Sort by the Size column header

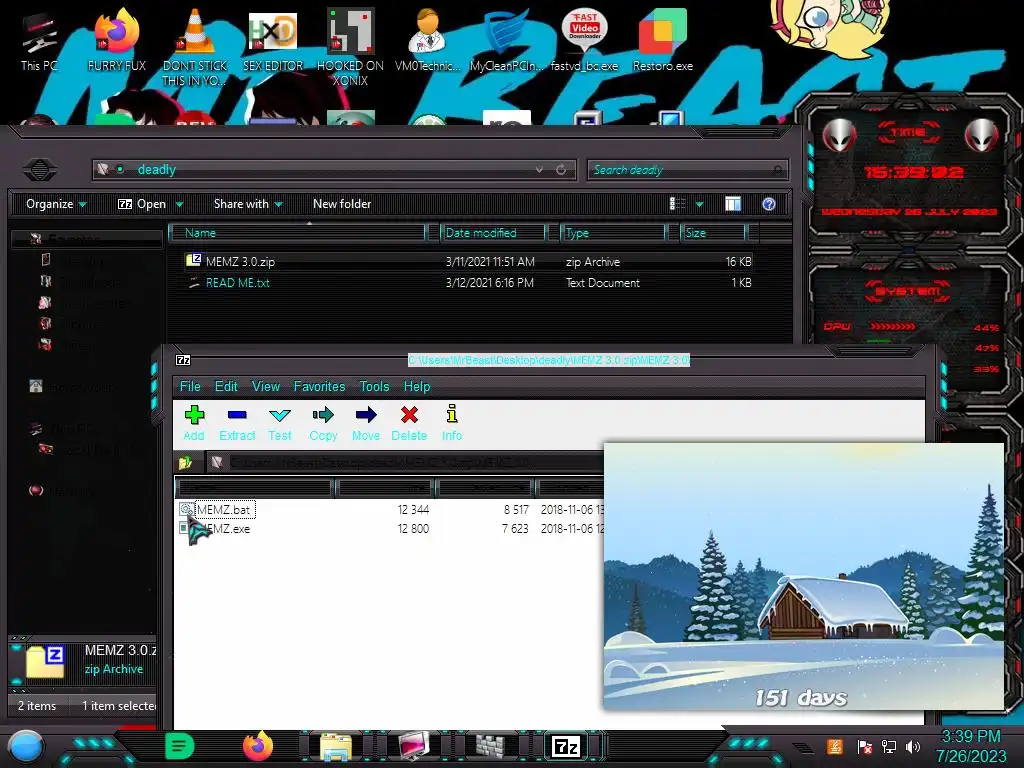click(x=713, y=233)
